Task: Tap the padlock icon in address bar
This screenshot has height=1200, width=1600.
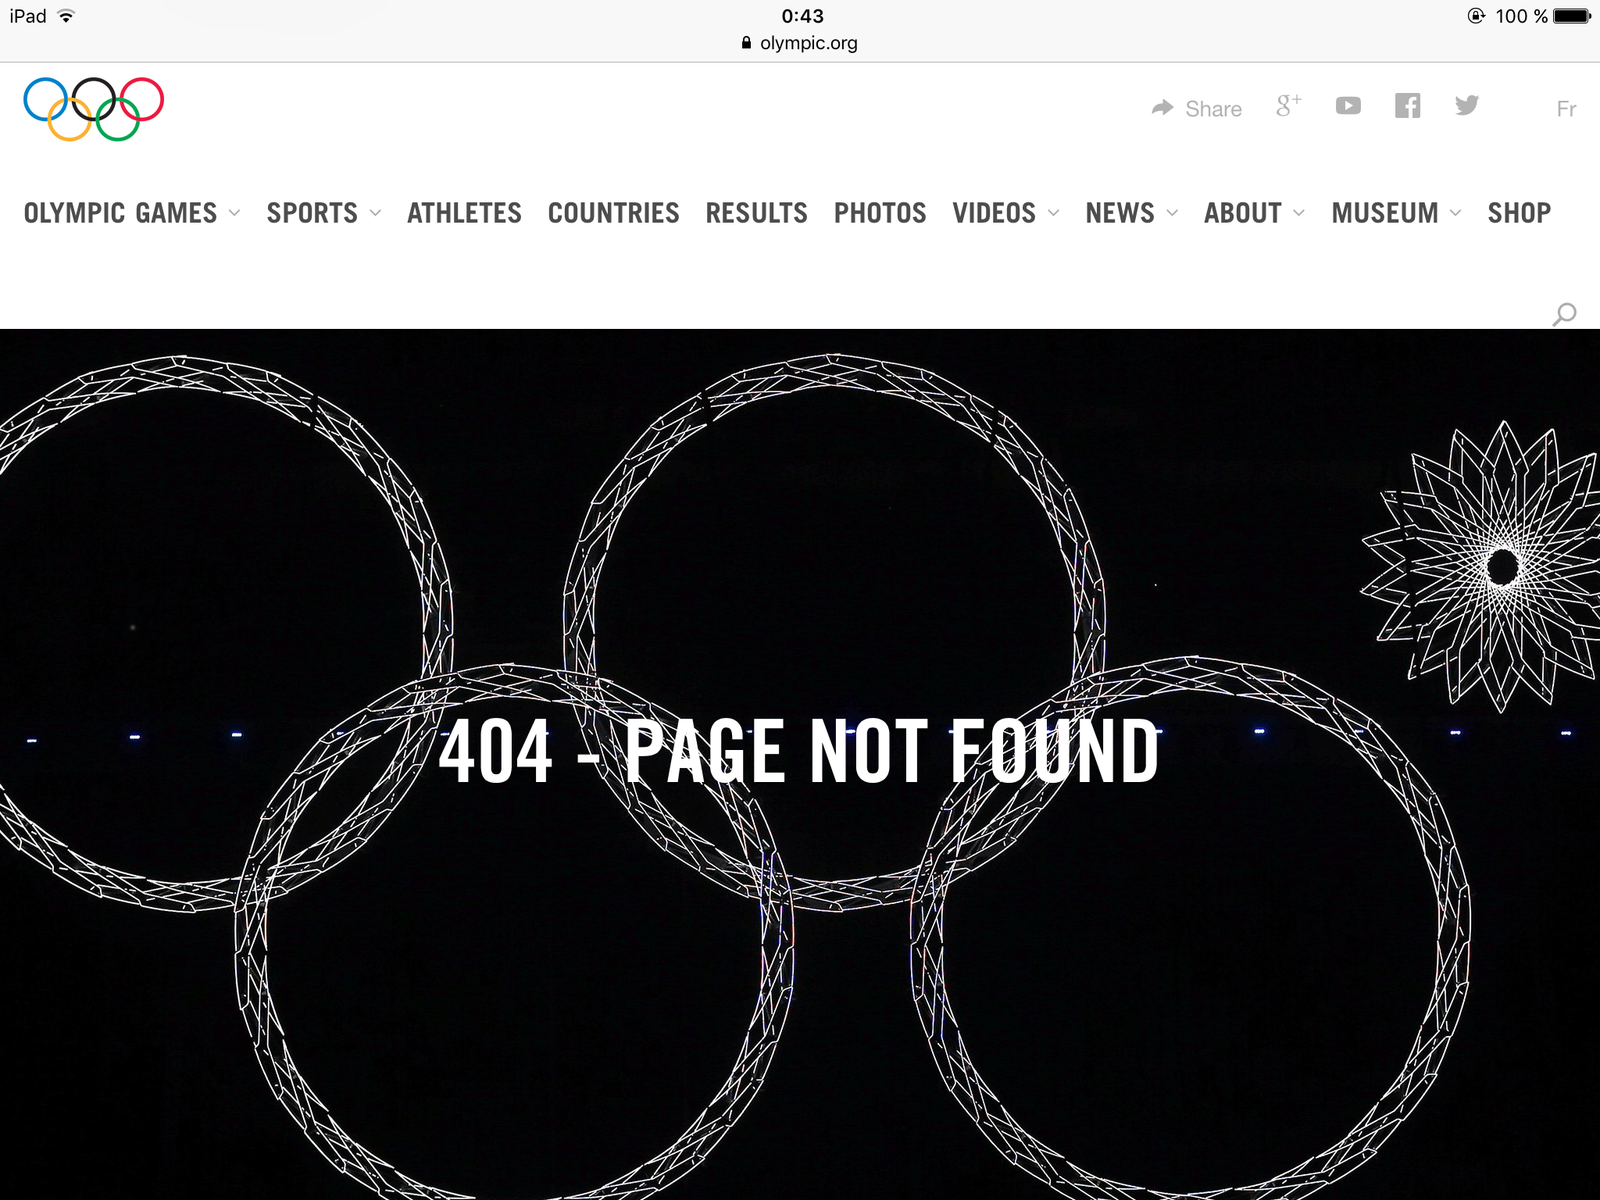Action: [746, 43]
